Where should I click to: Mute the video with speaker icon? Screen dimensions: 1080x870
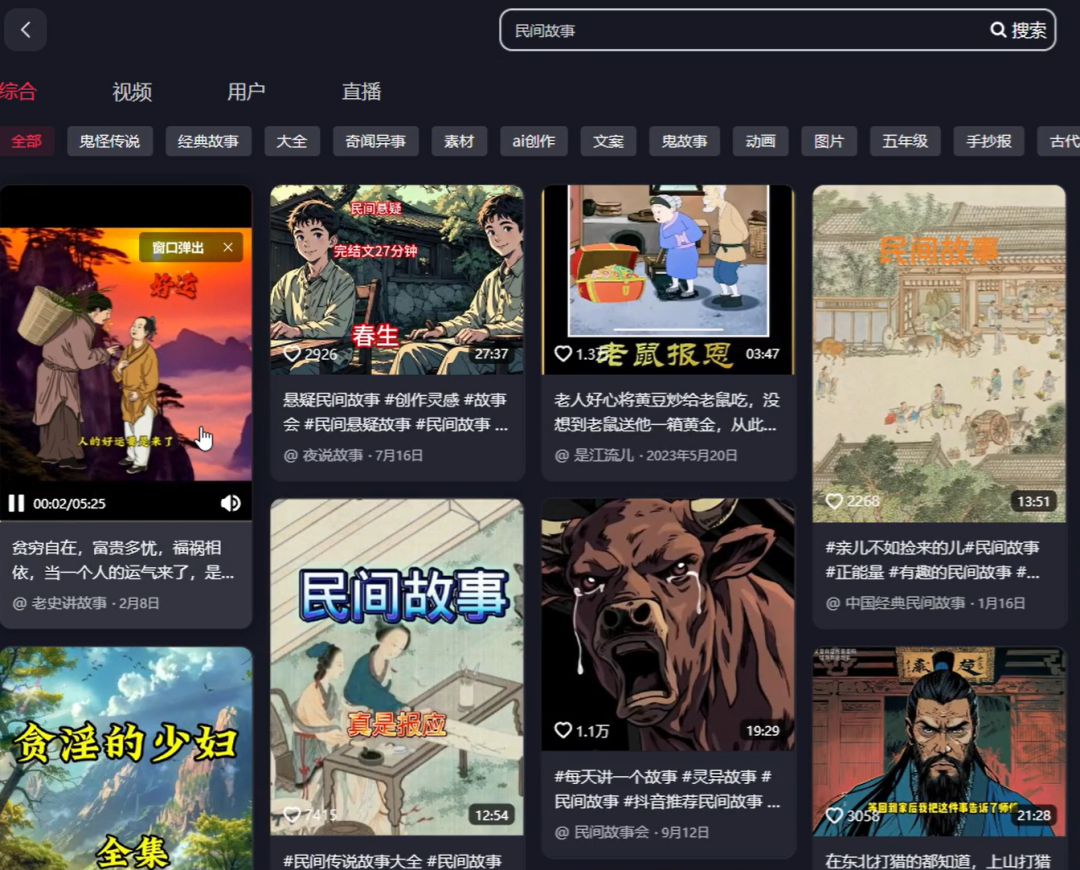pos(230,503)
